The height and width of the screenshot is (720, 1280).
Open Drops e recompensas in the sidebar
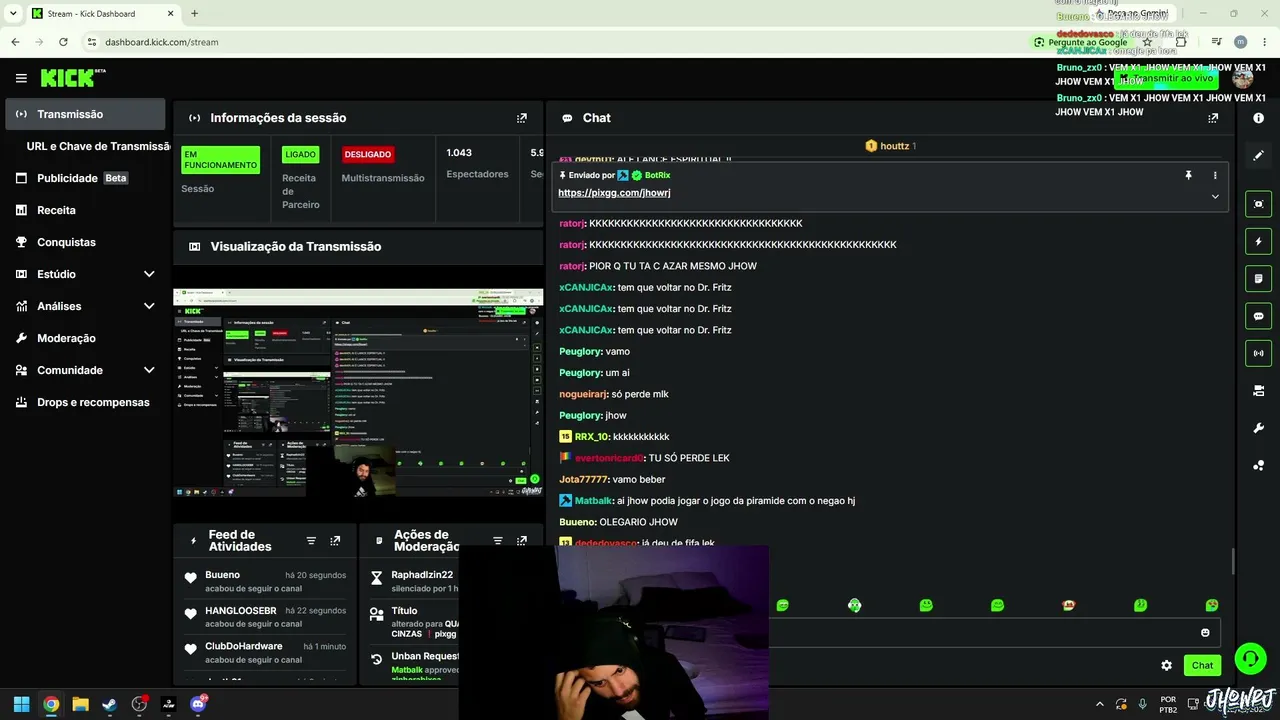[85, 402]
